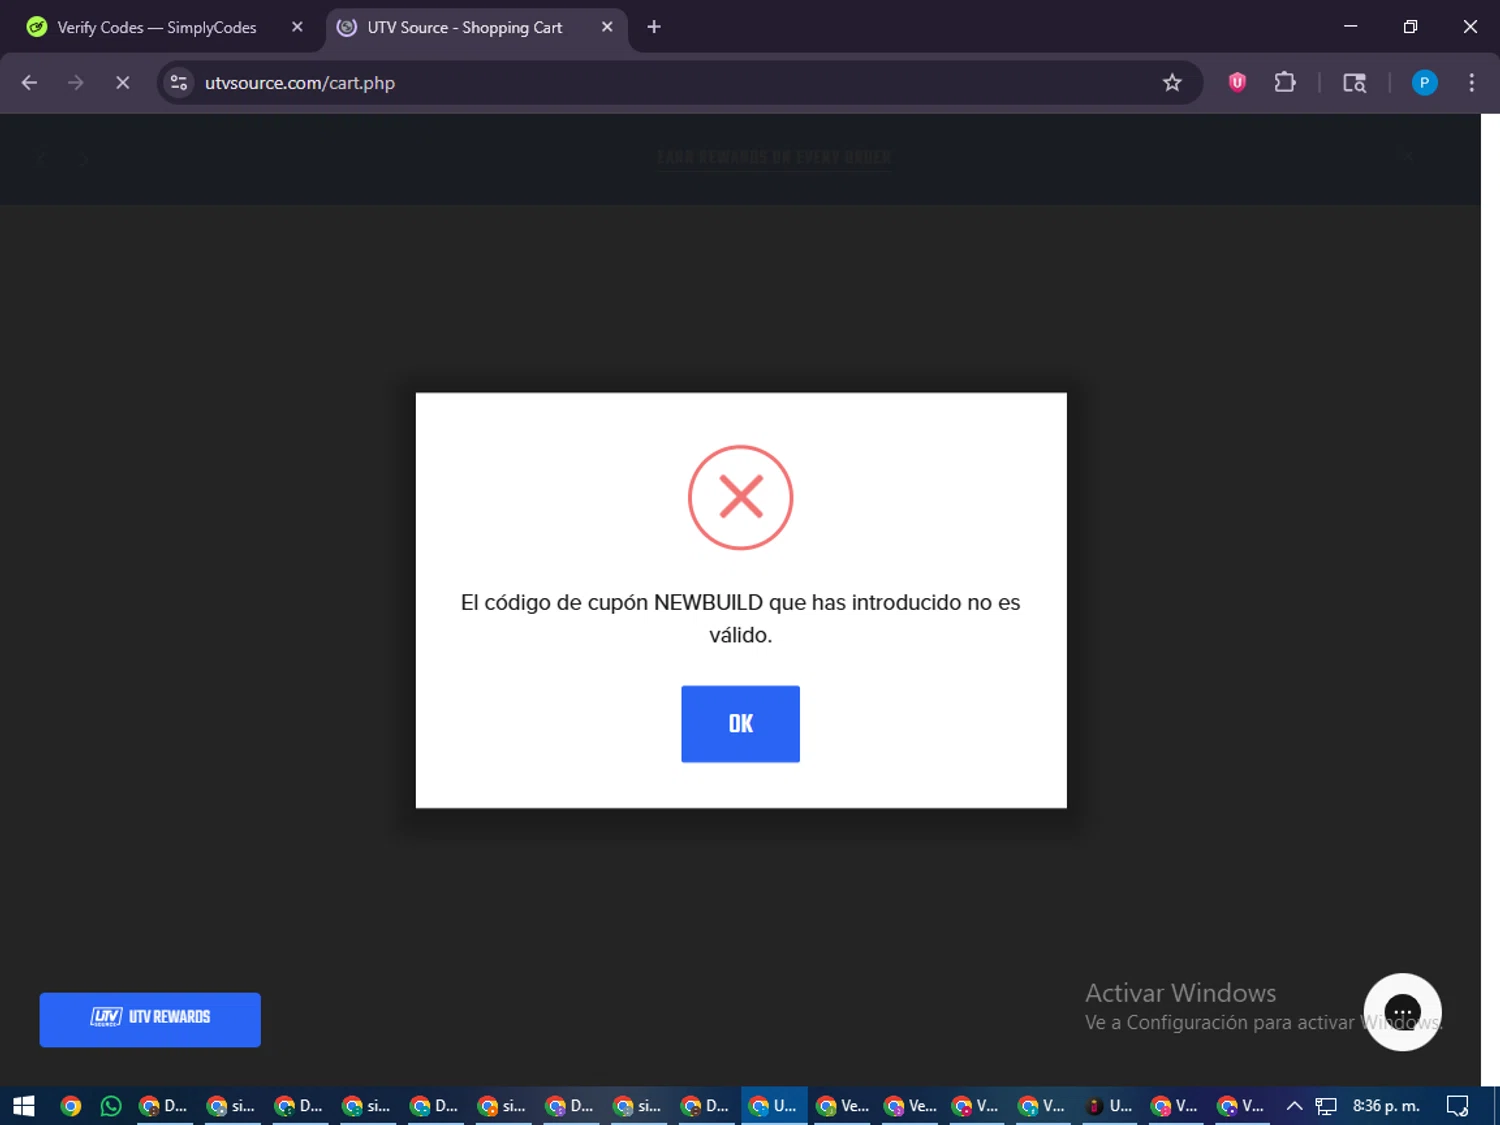Open network status tray icon
Image resolution: width=1500 pixels, height=1125 pixels.
point(1326,1106)
